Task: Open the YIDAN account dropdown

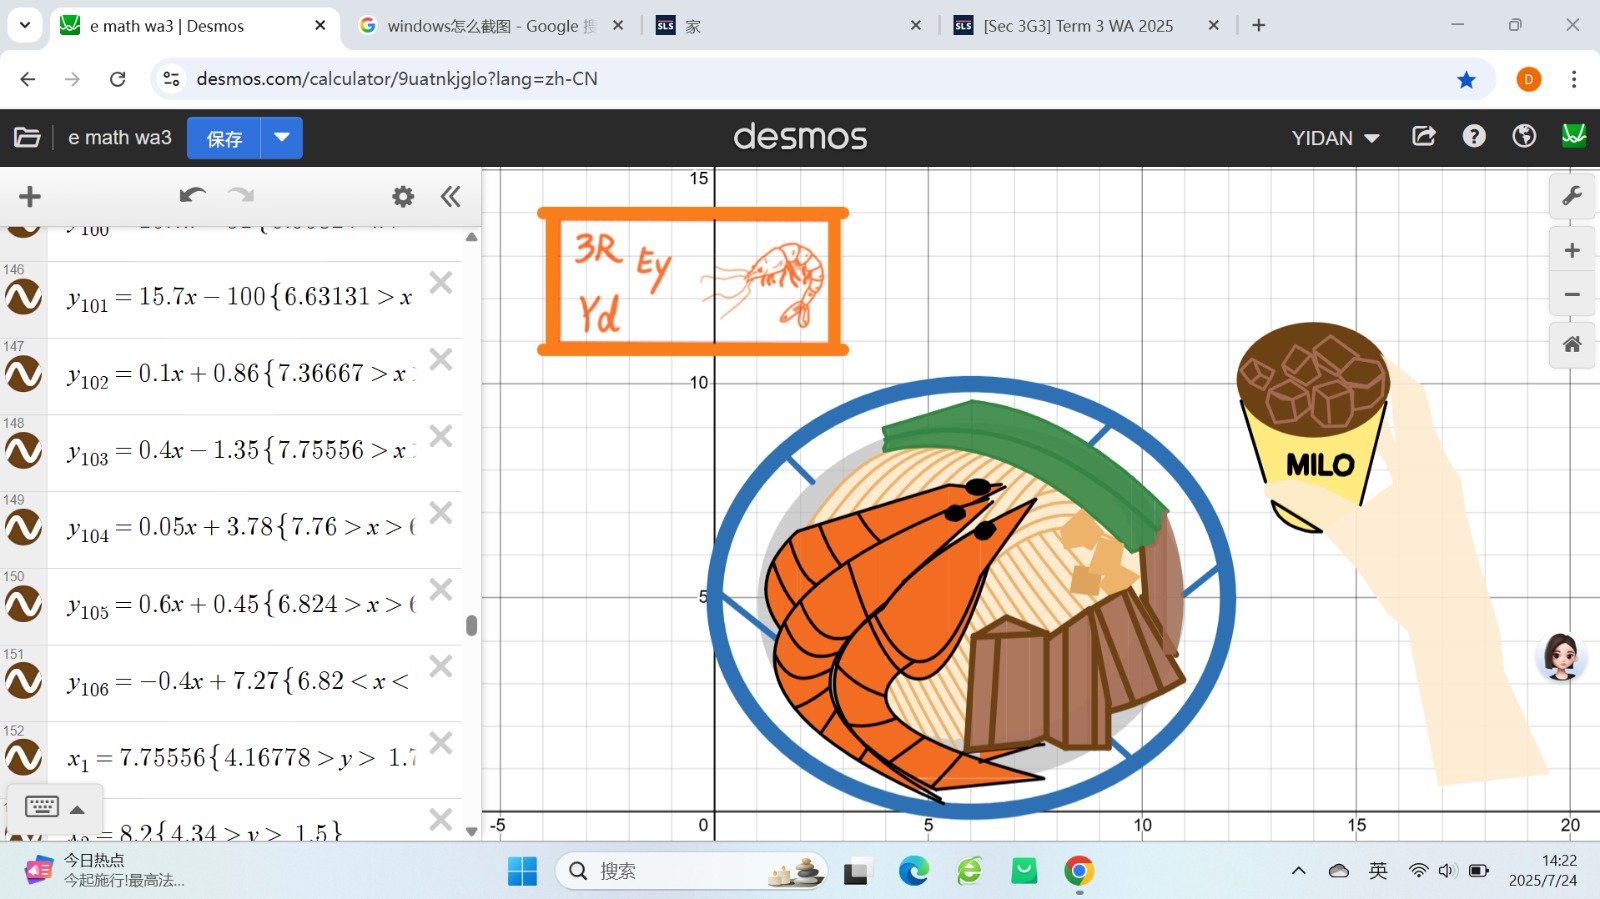Action: pos(1335,138)
